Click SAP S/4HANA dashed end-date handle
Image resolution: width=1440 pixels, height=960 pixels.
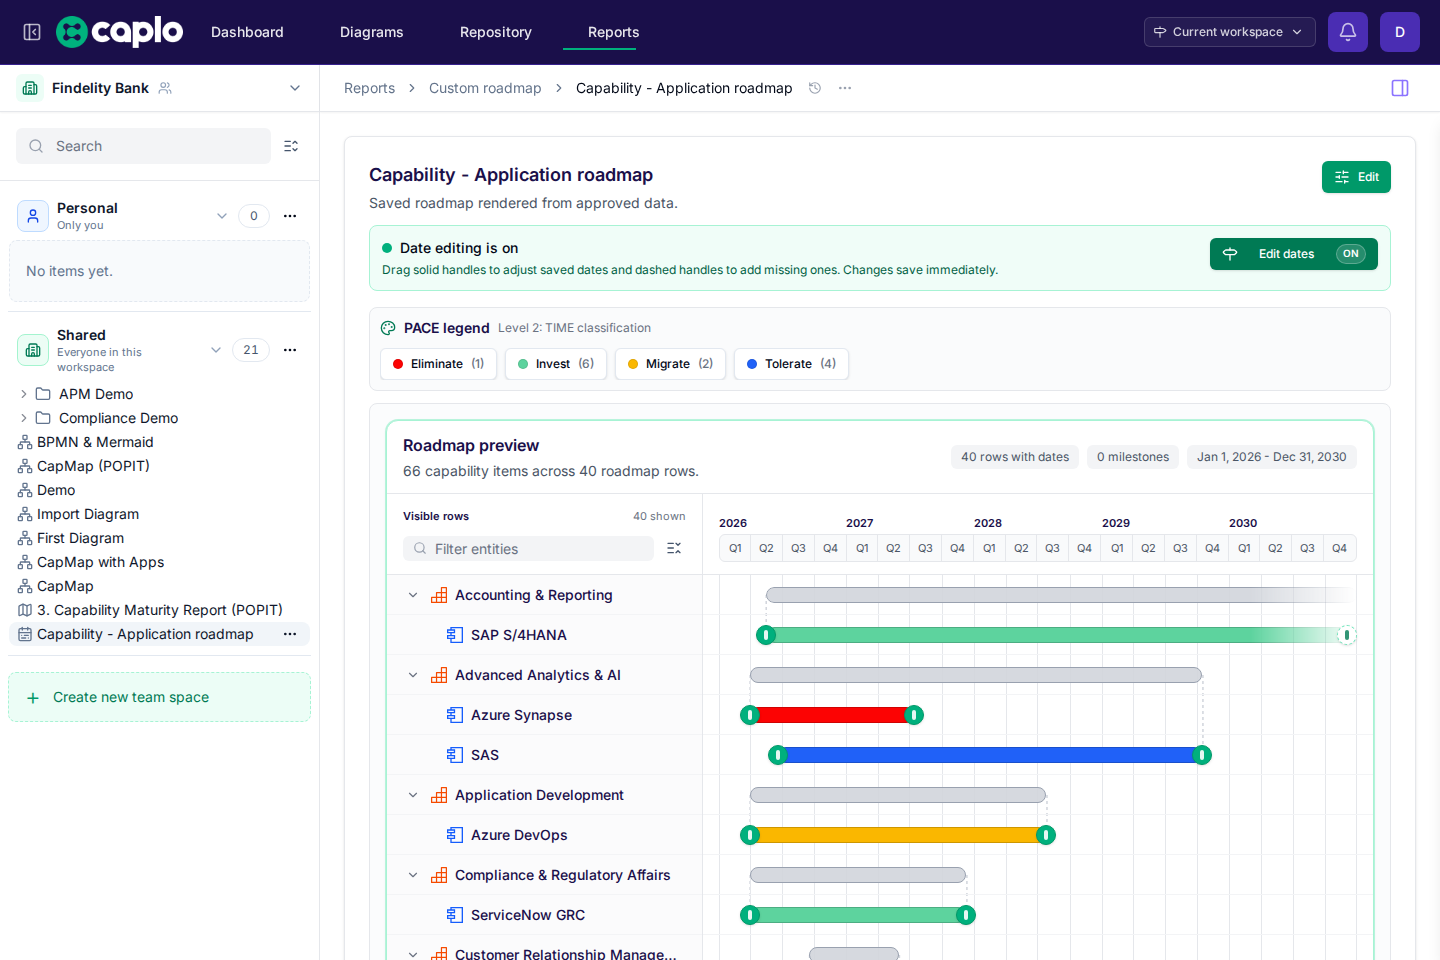(x=1347, y=635)
